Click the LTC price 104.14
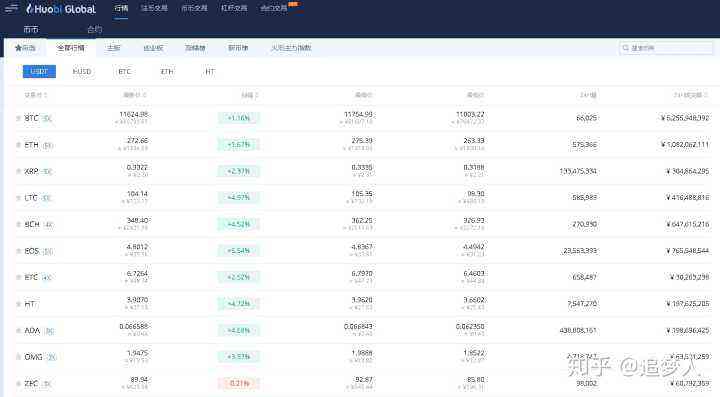The width and height of the screenshot is (720, 397). (137, 194)
